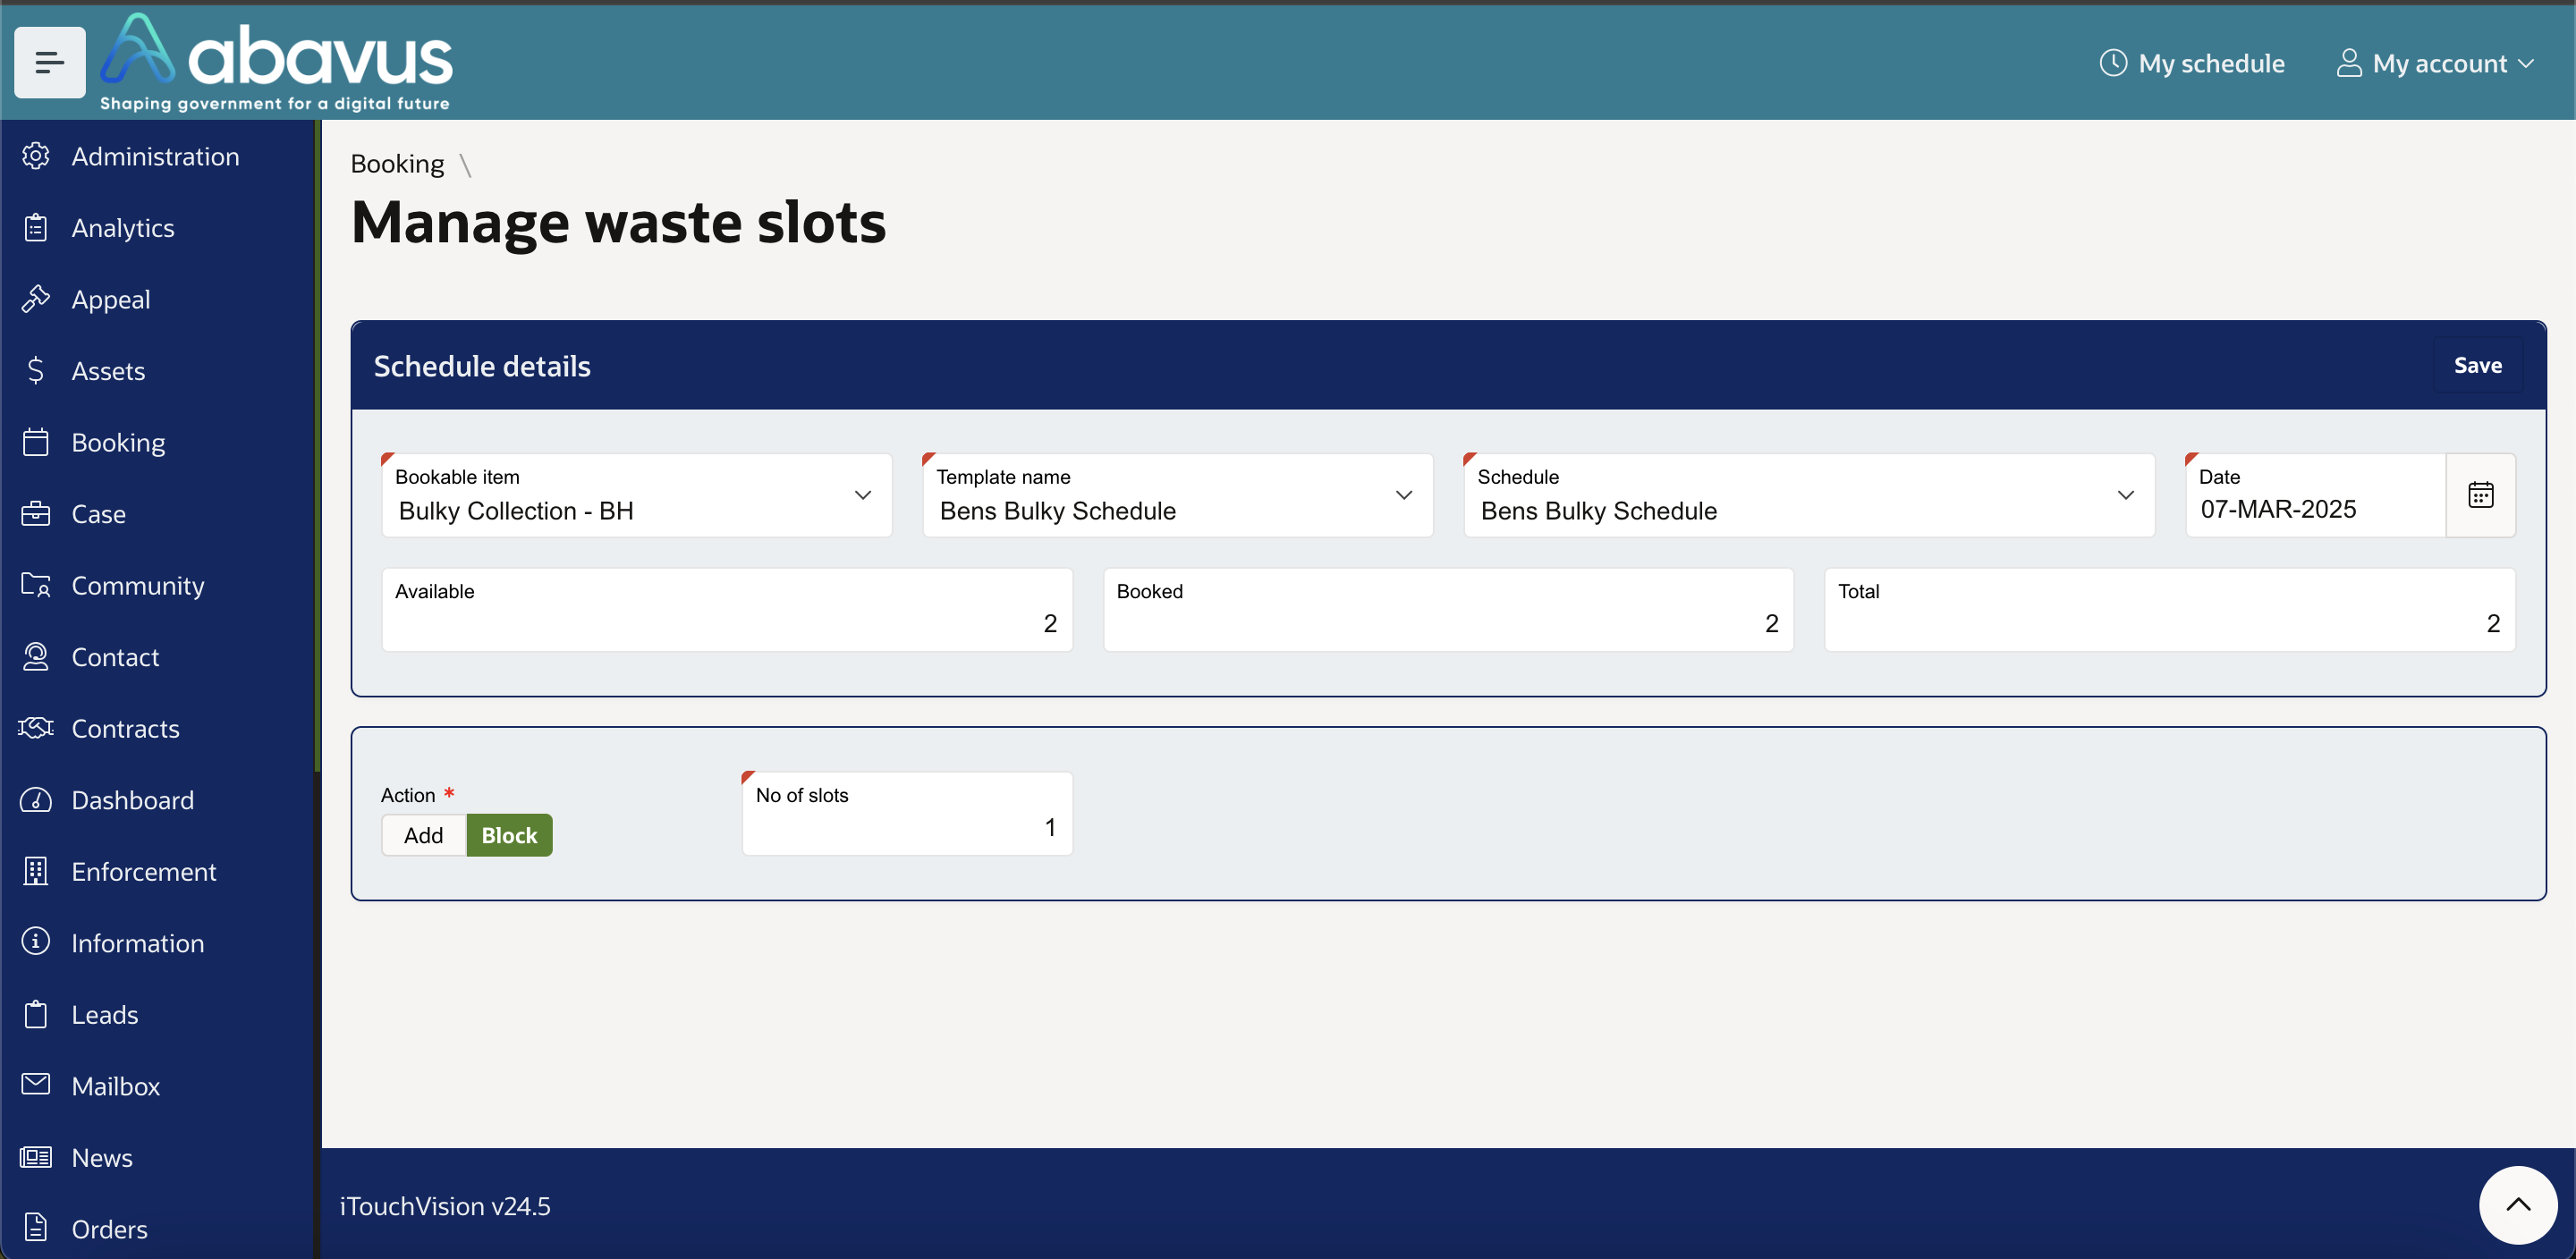Click the Booking breadcrumb link
Image resolution: width=2576 pixels, height=1259 pixels.
tap(397, 164)
